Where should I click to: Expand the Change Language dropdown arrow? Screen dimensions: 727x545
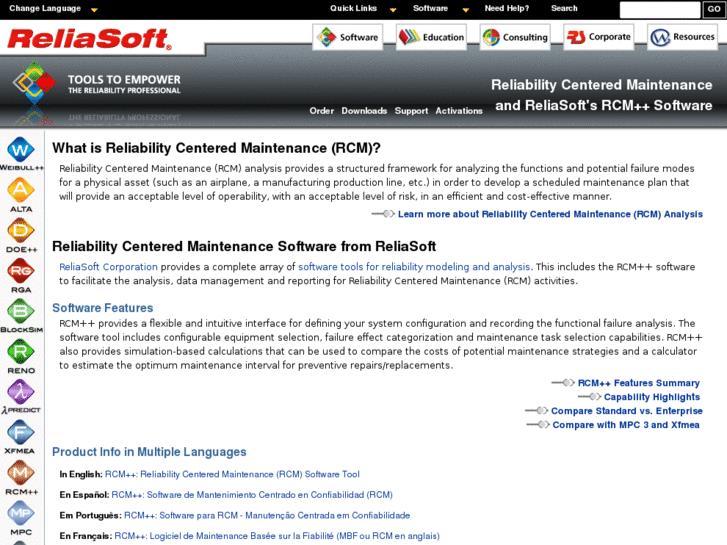click(x=94, y=9)
